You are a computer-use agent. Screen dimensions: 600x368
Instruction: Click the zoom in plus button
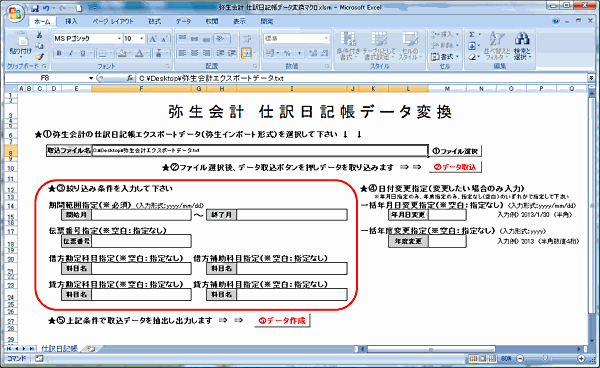[581, 358]
